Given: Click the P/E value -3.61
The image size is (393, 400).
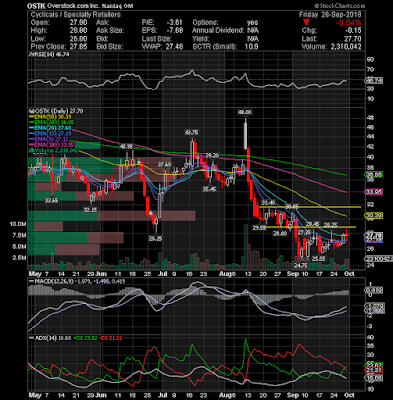Looking at the screenshot, I should click(175, 23).
